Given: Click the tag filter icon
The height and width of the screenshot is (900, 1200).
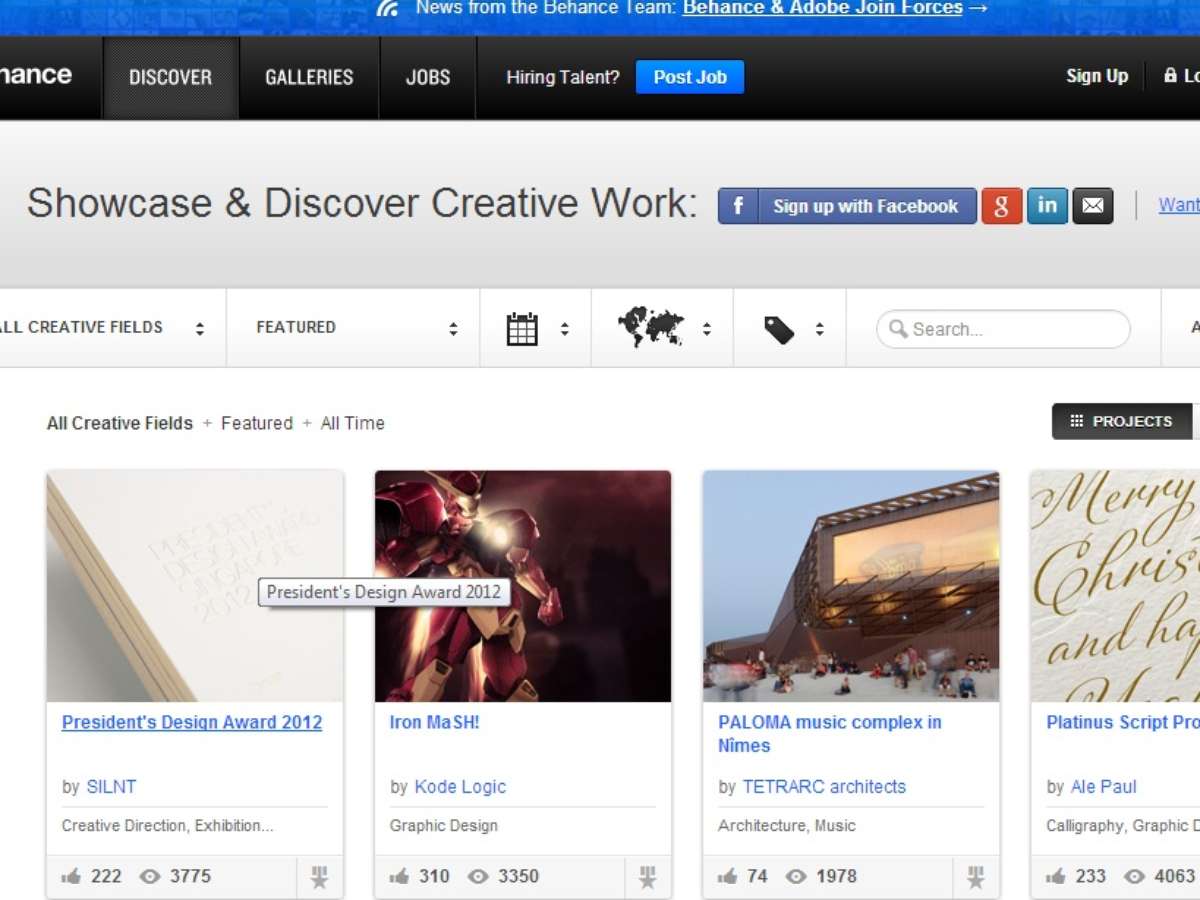Looking at the screenshot, I should (x=779, y=329).
